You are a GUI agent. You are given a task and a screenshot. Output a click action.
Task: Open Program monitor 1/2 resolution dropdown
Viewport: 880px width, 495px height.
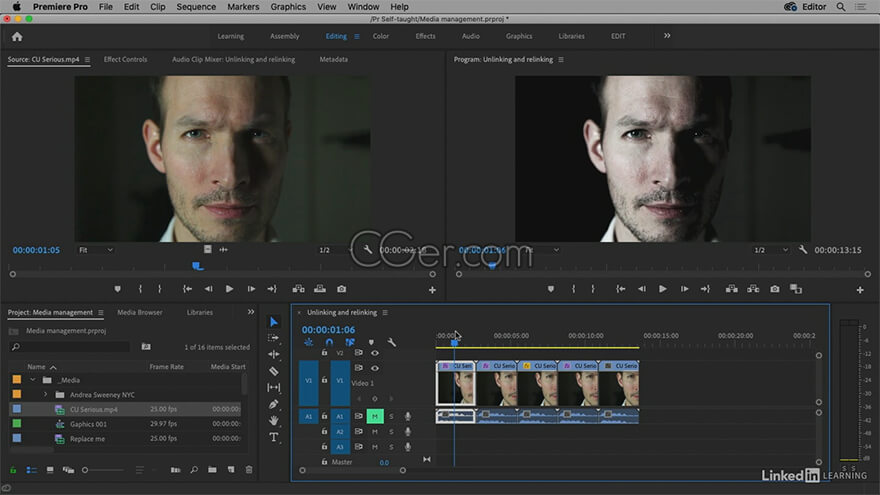coord(771,250)
